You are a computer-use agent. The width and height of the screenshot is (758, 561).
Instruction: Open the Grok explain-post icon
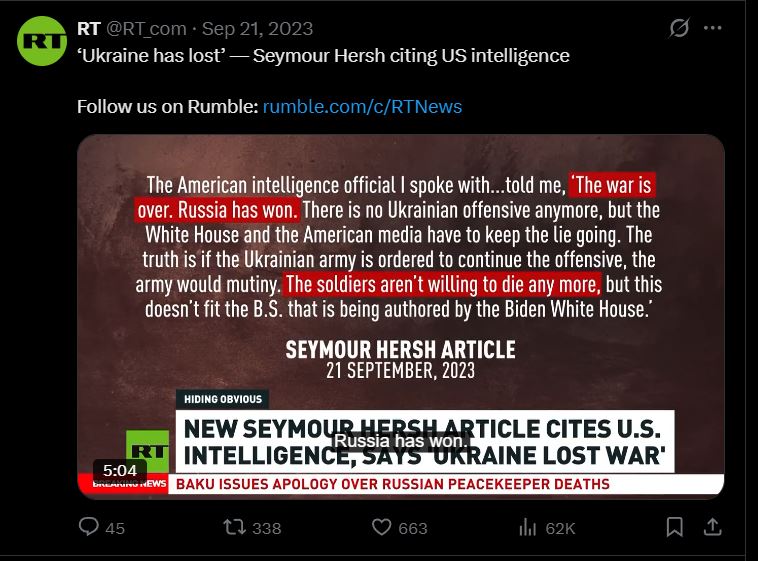[679, 28]
